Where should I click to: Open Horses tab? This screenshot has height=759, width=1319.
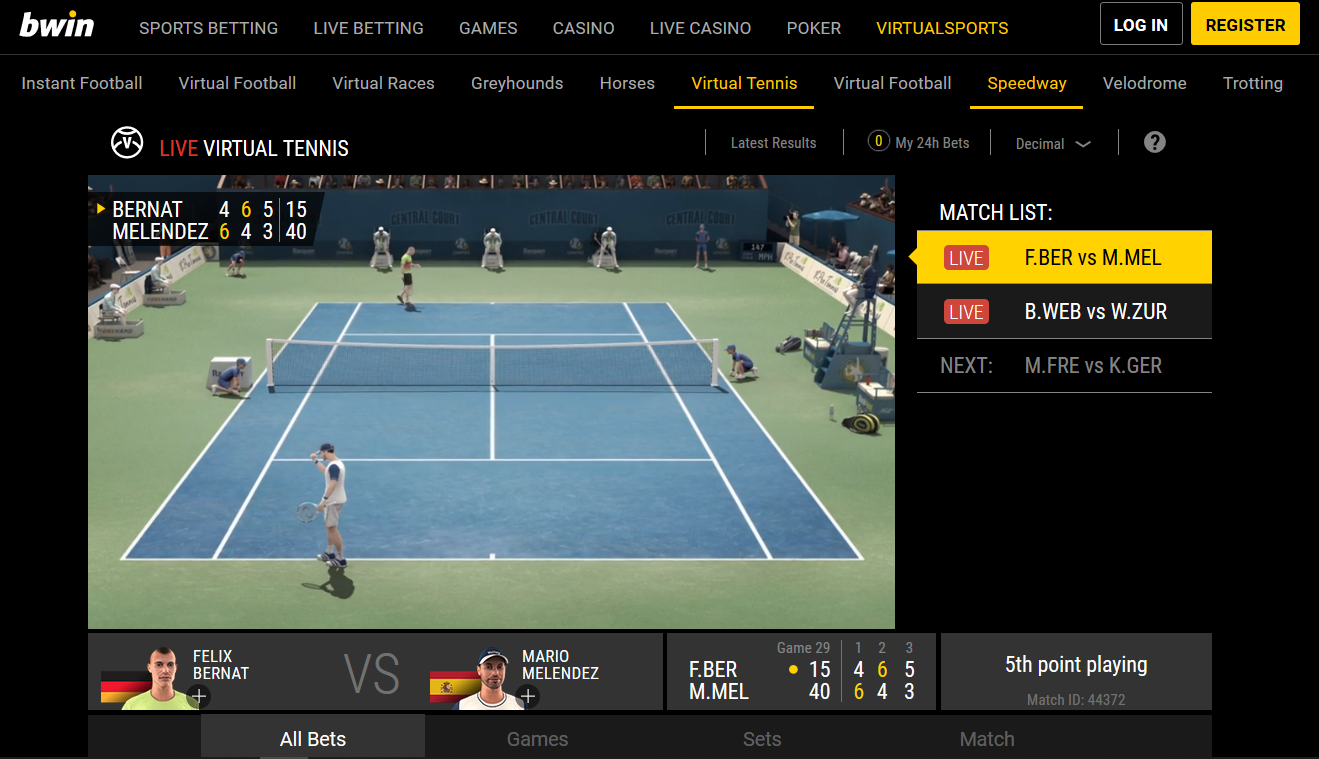coord(627,83)
